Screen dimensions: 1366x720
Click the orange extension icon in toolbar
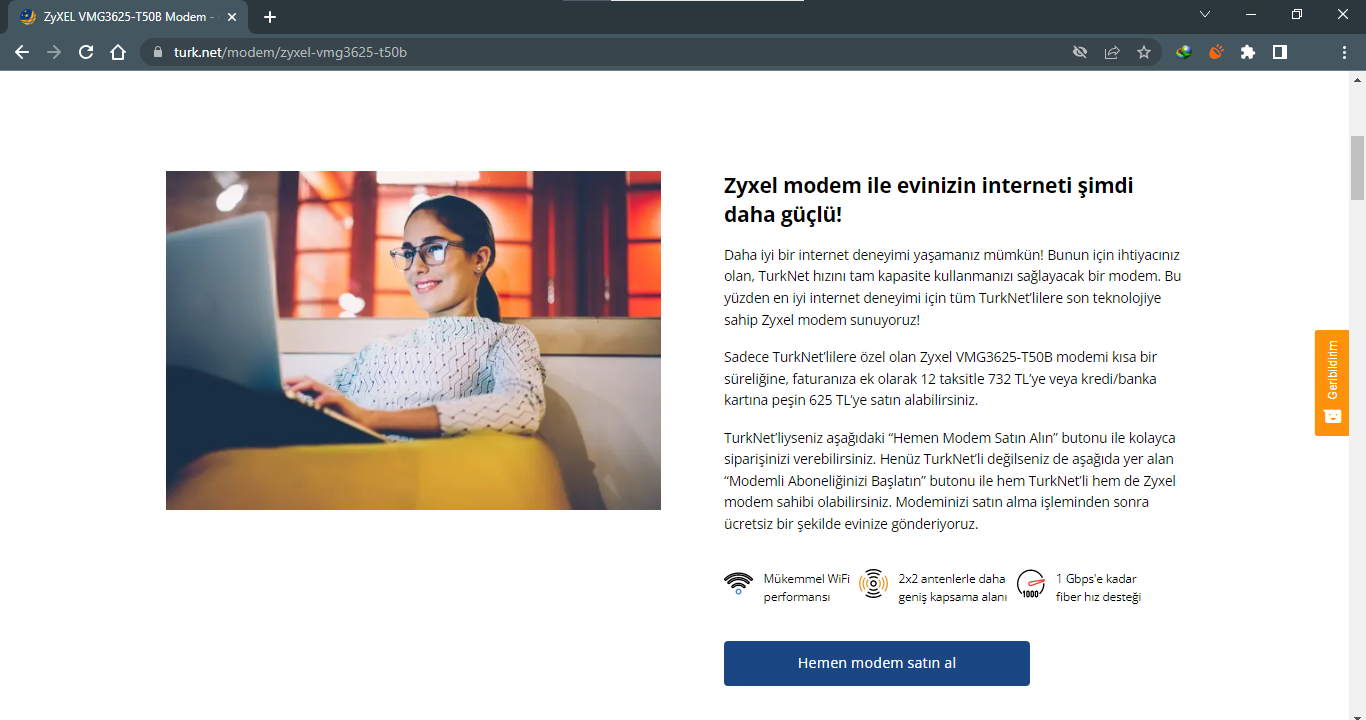click(x=1216, y=52)
